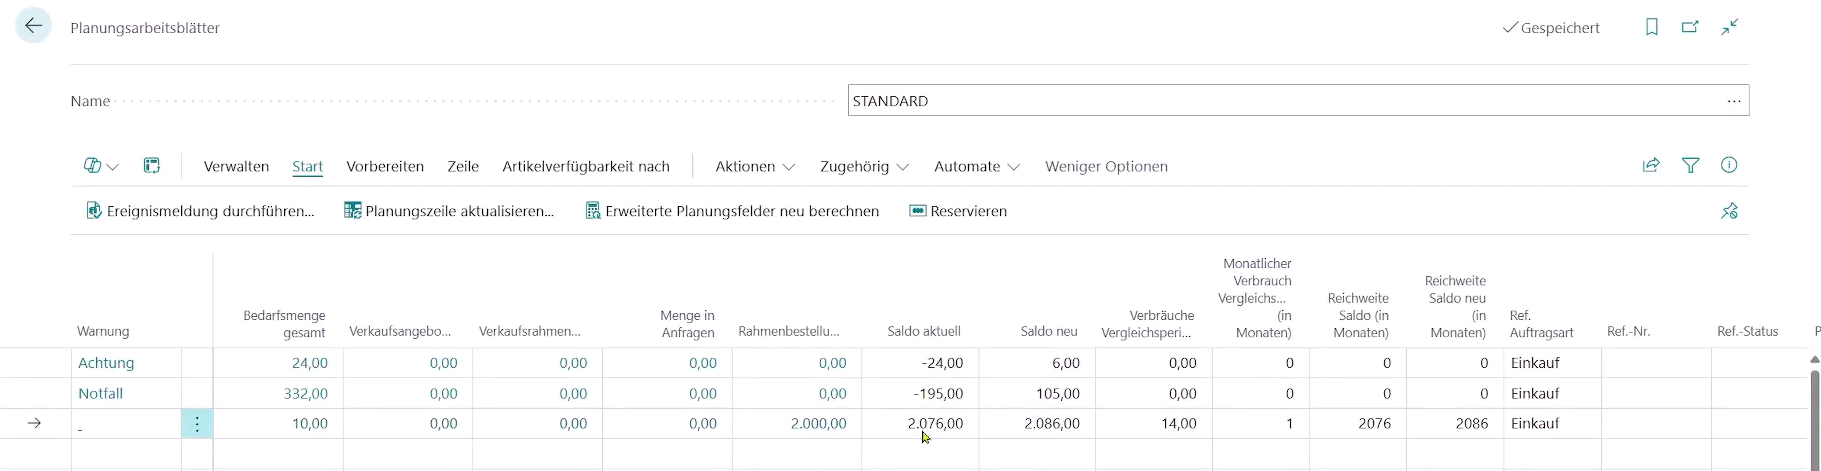Click the Copilot icon in the action bar

click(92, 166)
